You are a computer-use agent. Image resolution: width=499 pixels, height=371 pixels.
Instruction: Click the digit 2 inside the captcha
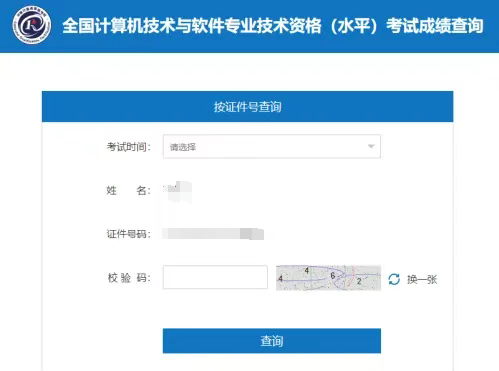[x=359, y=281]
